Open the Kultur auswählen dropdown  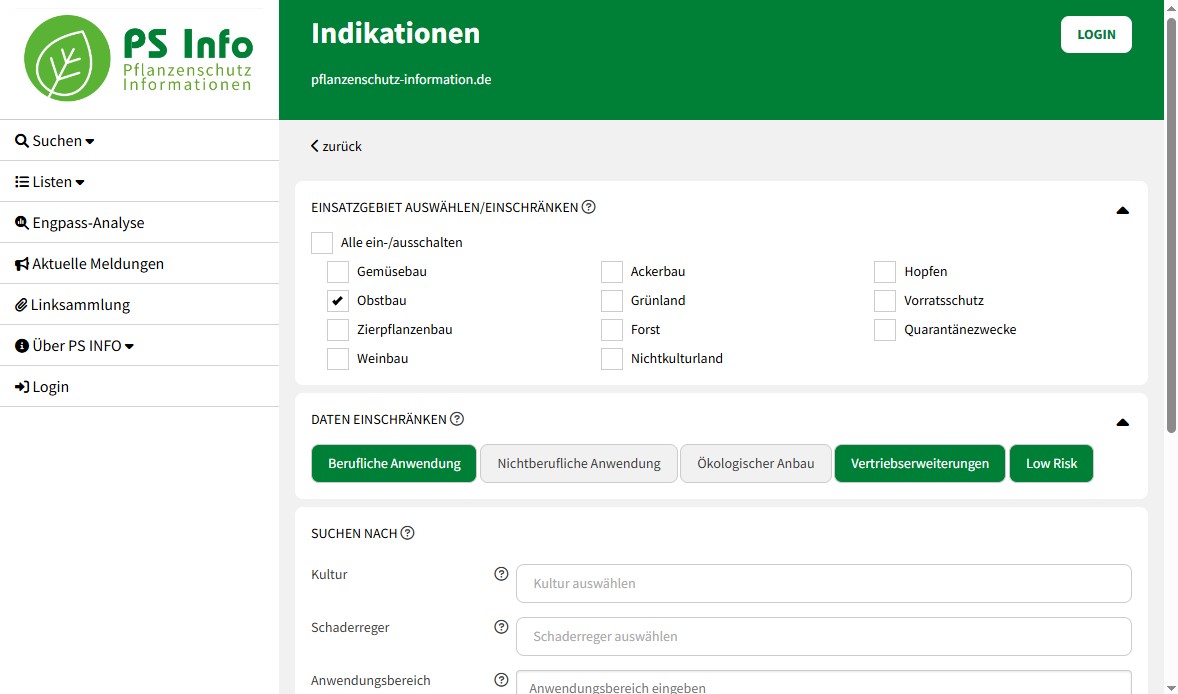(823, 583)
